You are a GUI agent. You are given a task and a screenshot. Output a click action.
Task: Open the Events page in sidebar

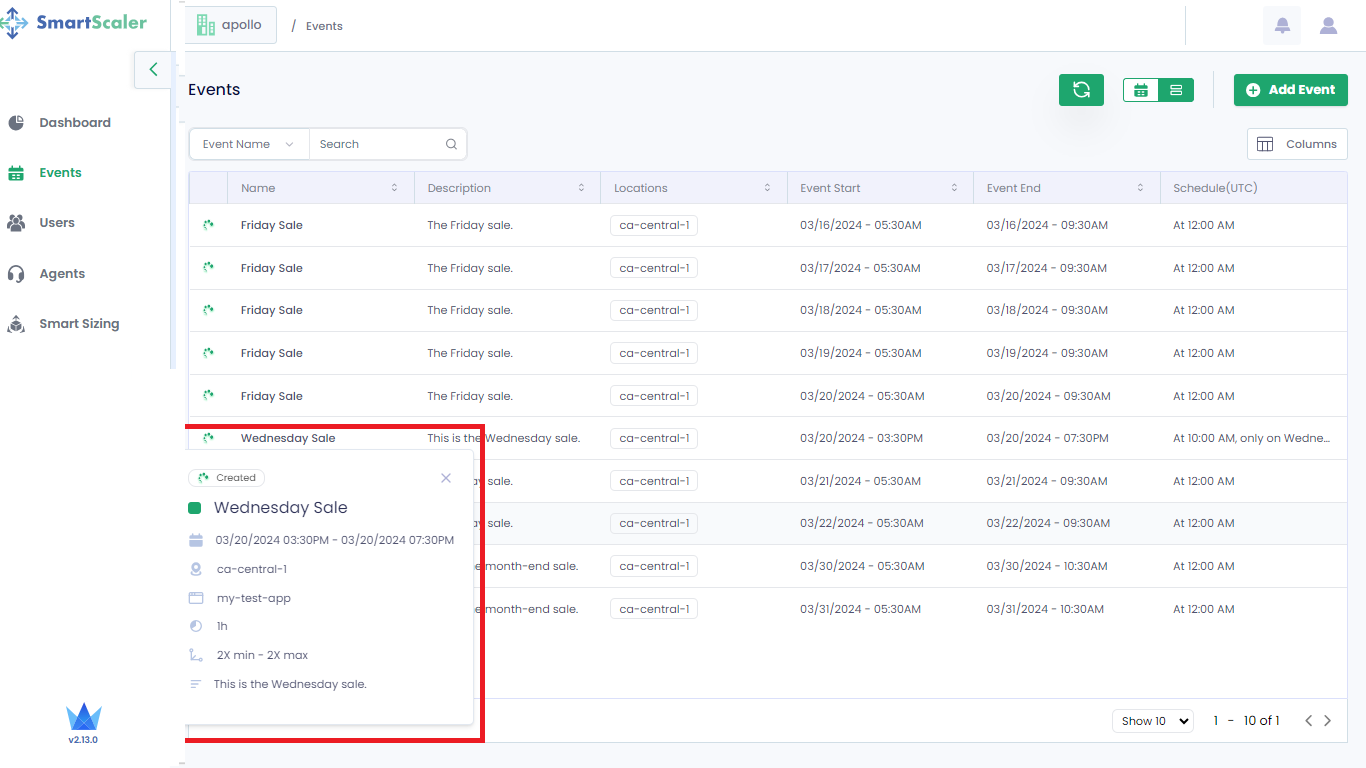(x=60, y=173)
